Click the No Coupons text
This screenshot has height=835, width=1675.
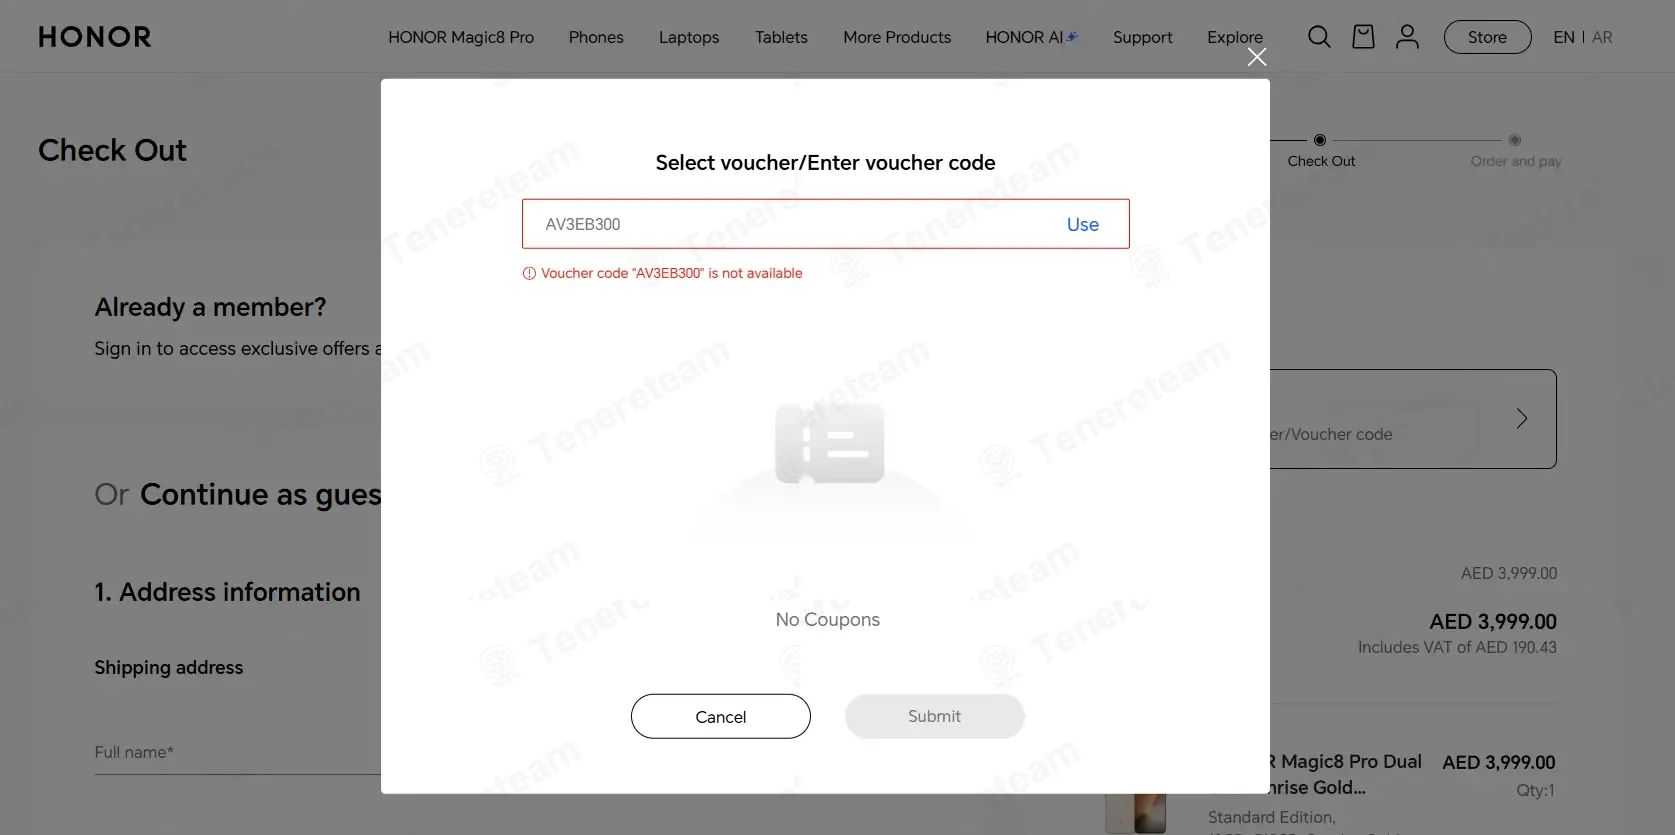point(827,619)
